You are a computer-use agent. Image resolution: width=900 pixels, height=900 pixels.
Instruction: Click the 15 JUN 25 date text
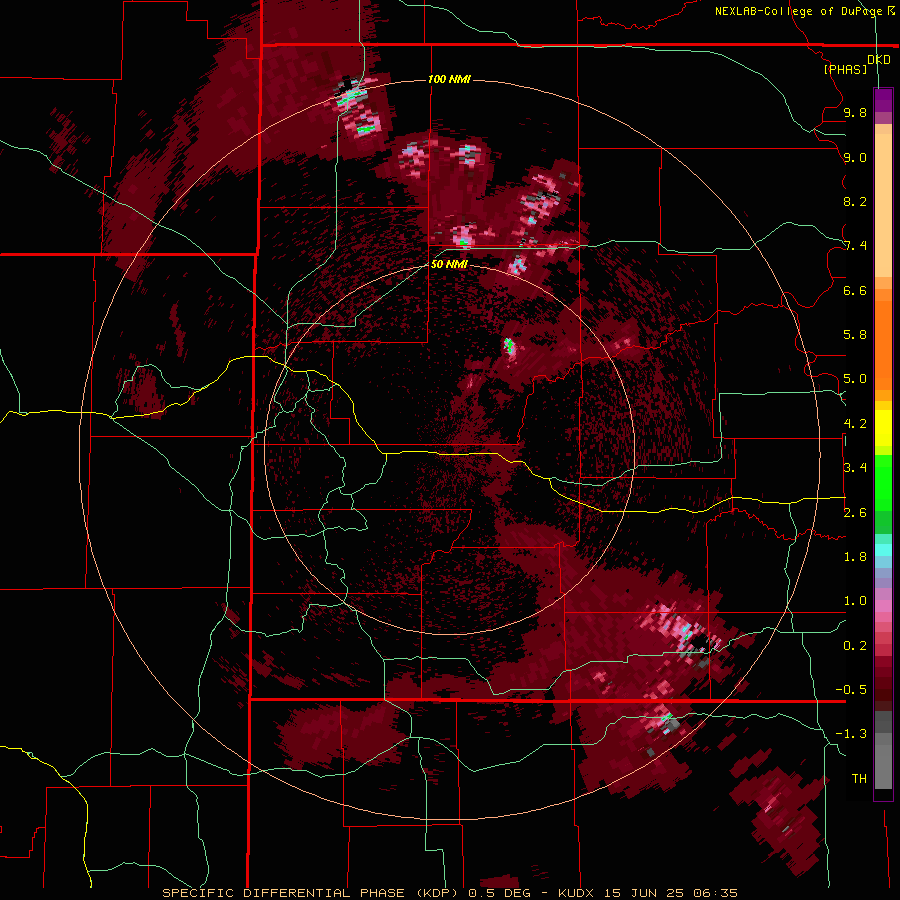tap(643, 893)
